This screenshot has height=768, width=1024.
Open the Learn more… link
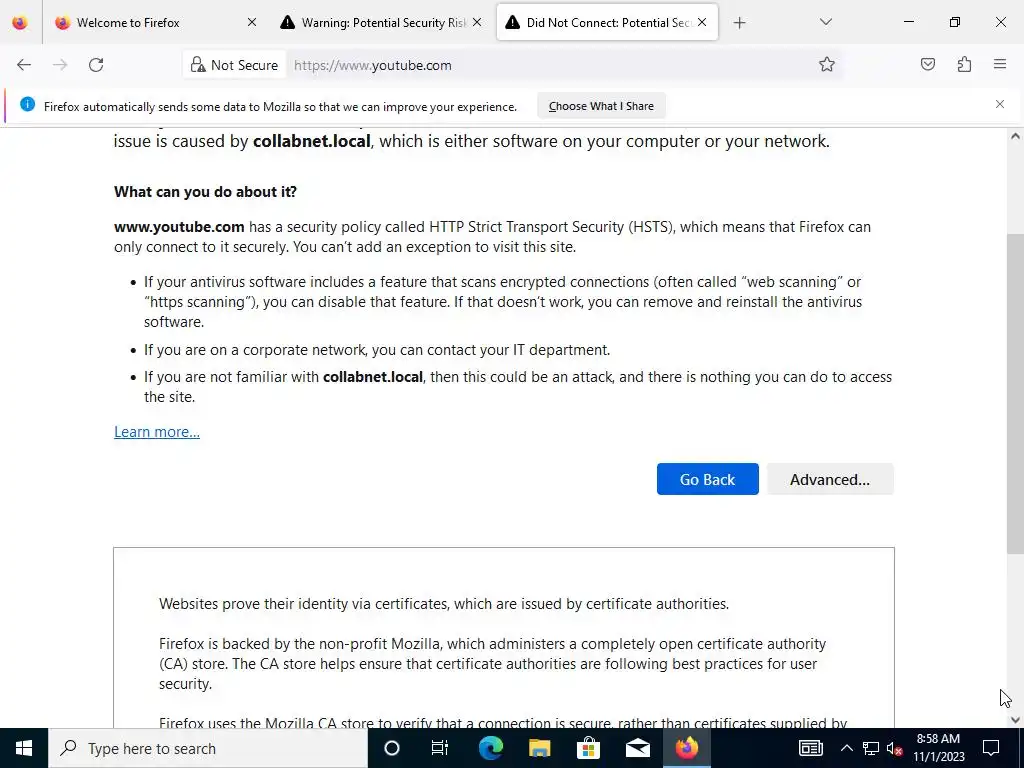pos(157,432)
